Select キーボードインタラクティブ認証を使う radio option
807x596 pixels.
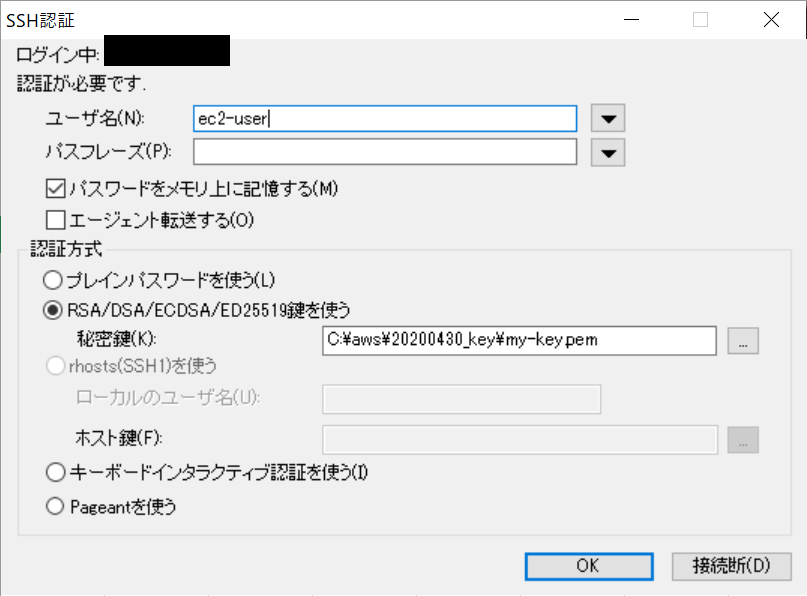point(56,472)
